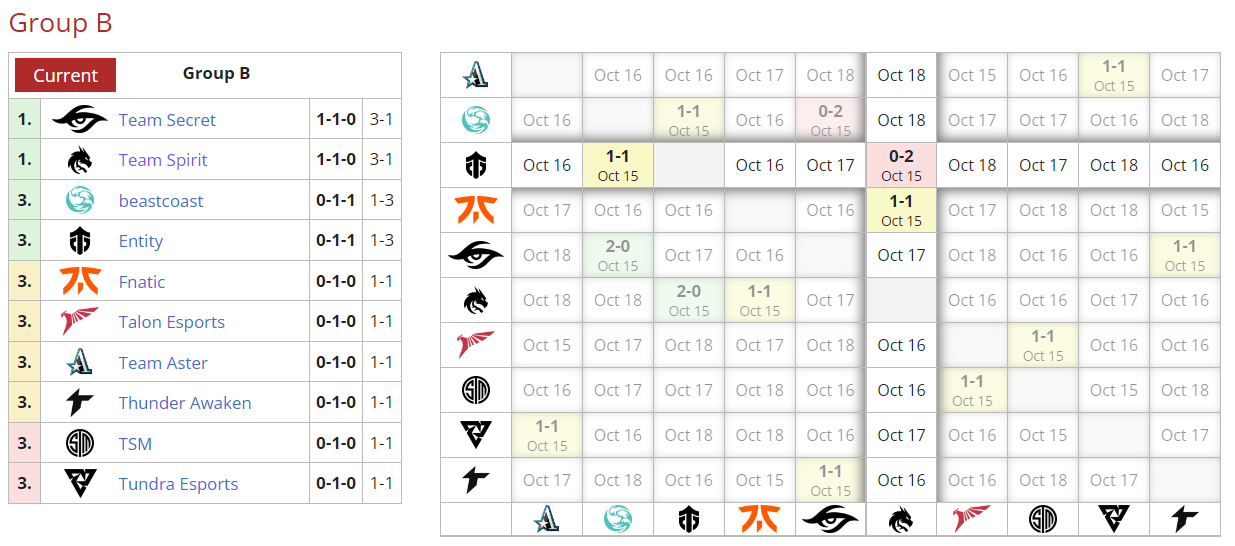
Task: Select the green 2-0 cell in Team Secret's row
Action: click(x=618, y=255)
